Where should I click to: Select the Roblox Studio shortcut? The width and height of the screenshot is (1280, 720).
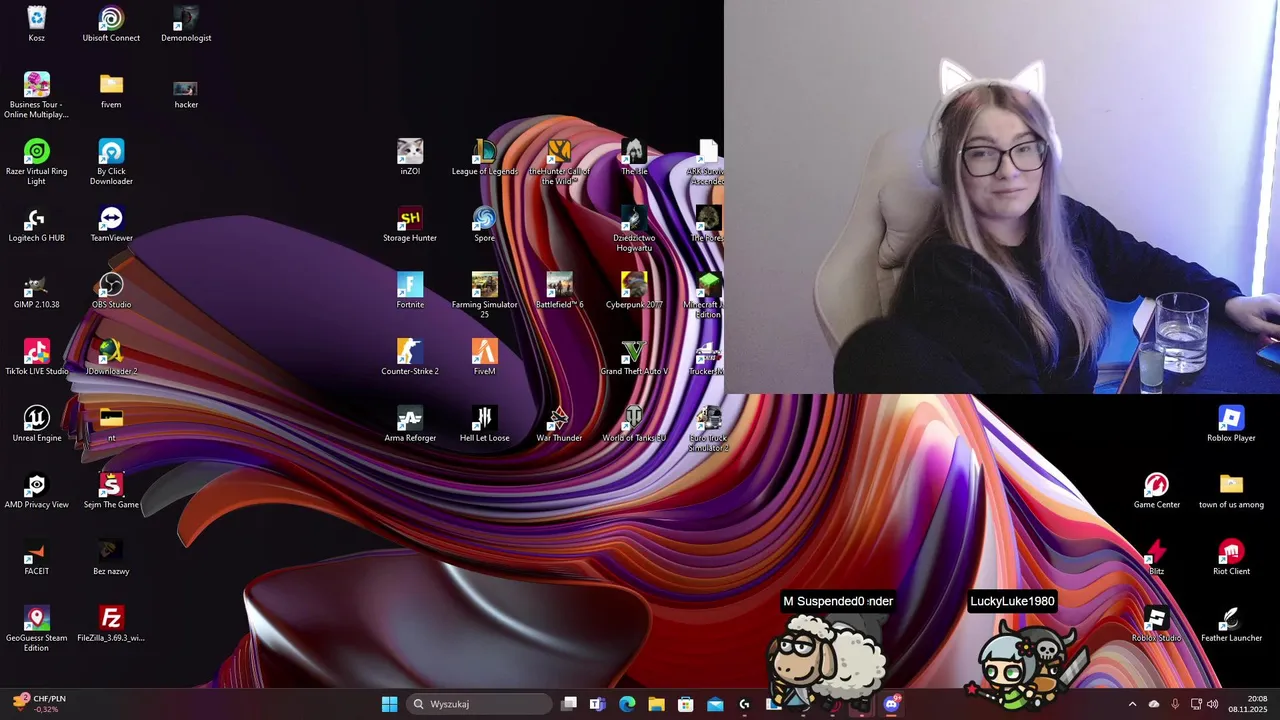(1157, 624)
